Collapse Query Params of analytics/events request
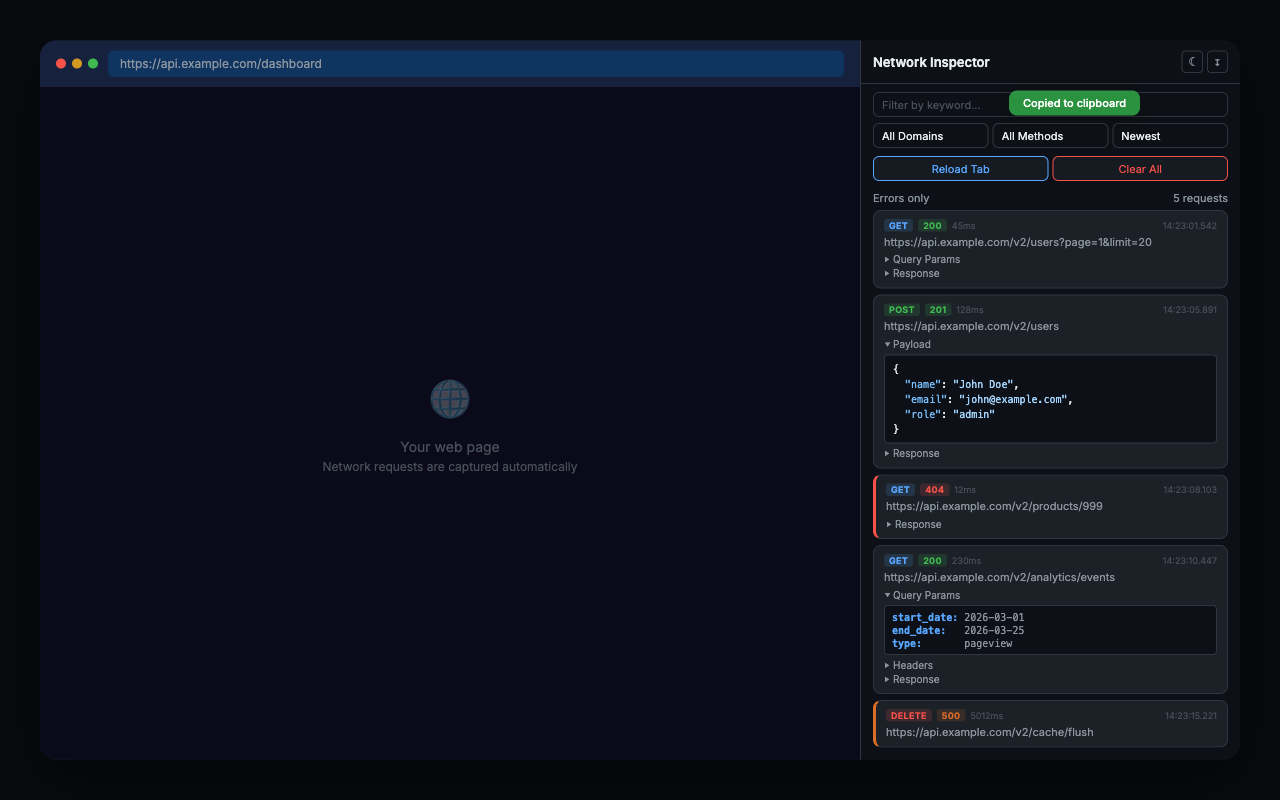Image resolution: width=1280 pixels, height=800 pixels. tap(922, 595)
